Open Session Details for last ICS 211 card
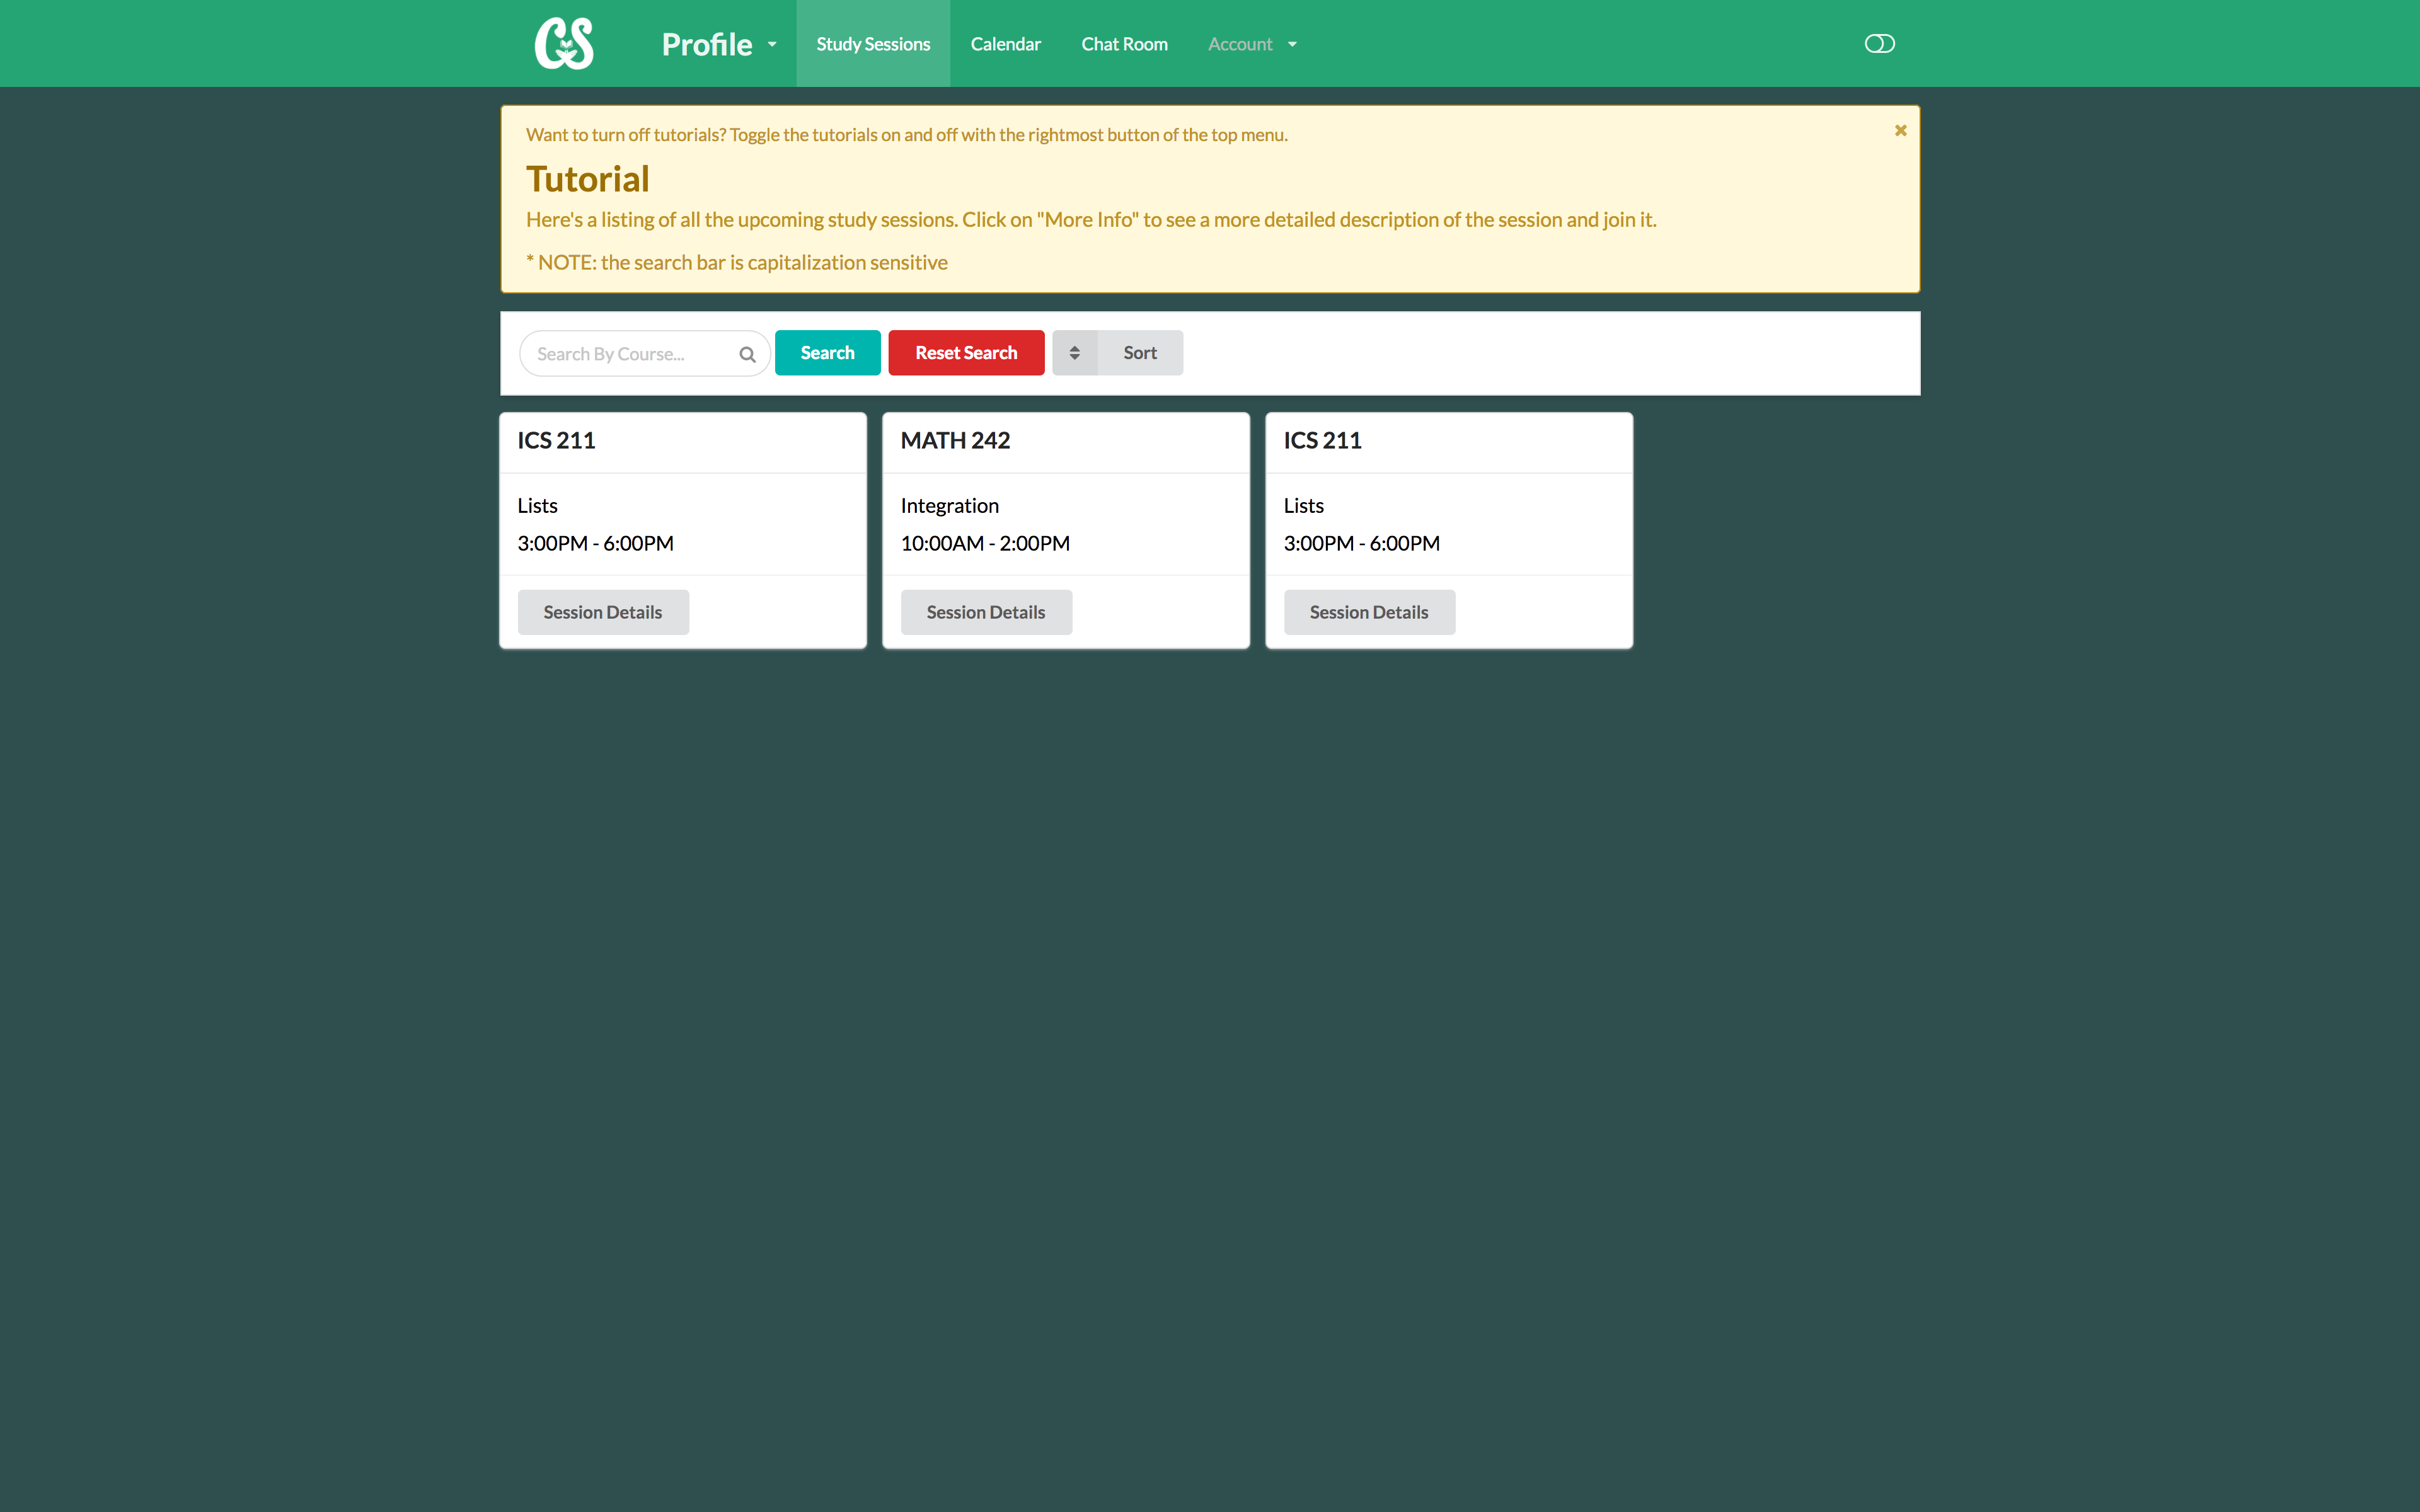Image resolution: width=2420 pixels, height=1512 pixels. click(1369, 612)
